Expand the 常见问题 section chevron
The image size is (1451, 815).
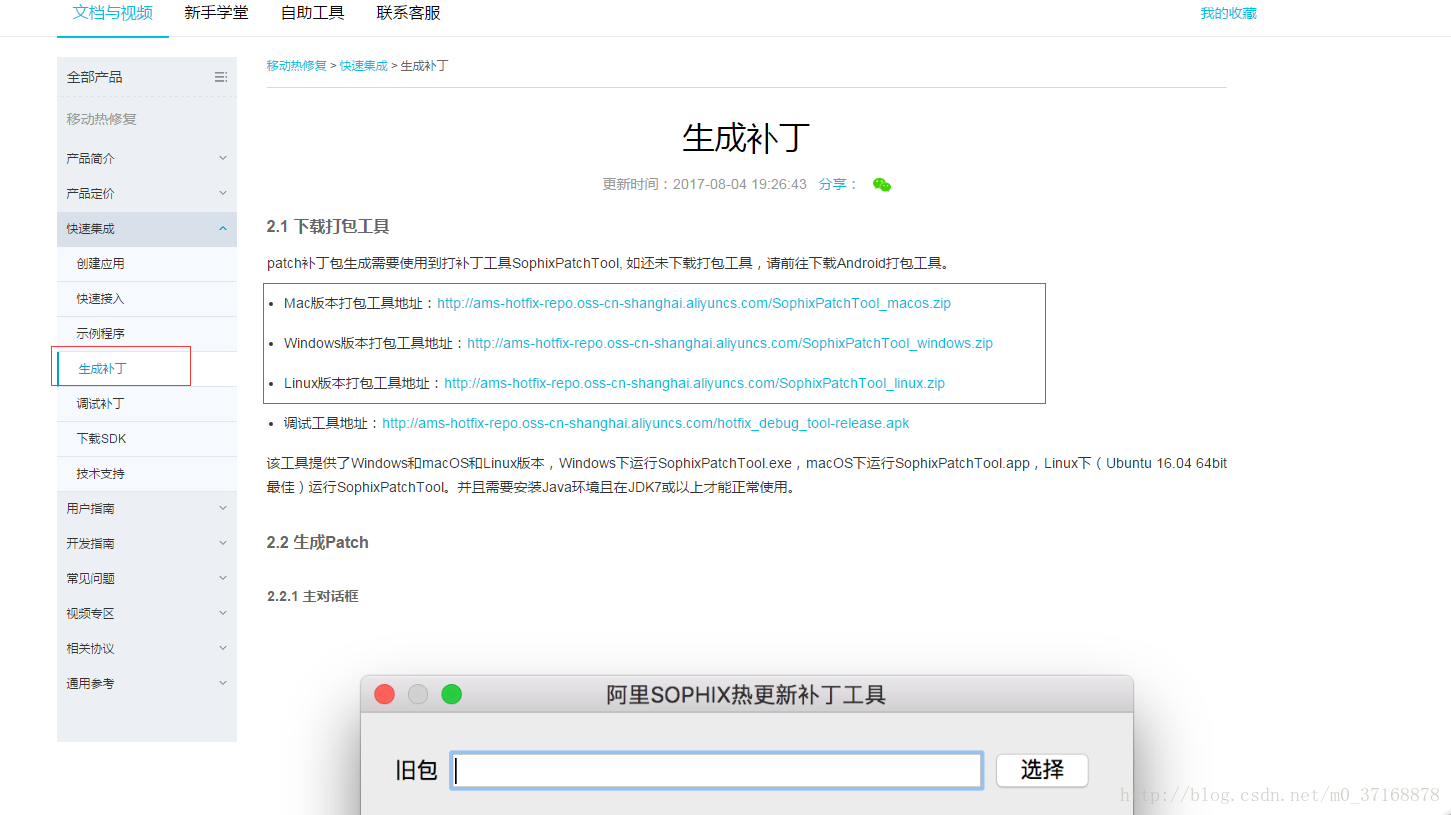223,578
